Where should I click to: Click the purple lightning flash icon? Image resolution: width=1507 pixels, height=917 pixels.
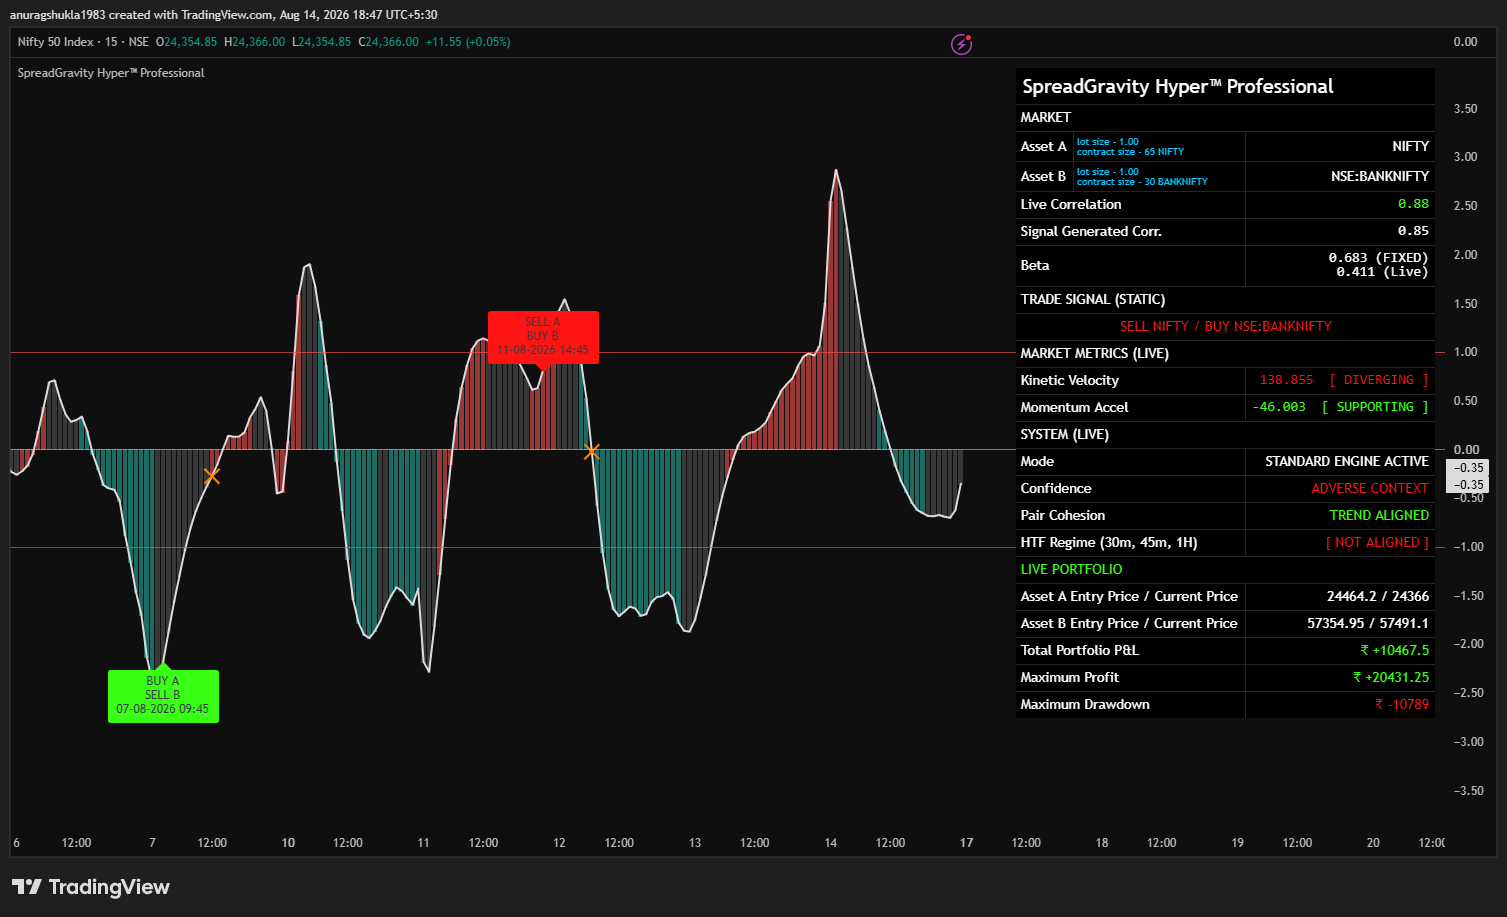[x=961, y=44]
